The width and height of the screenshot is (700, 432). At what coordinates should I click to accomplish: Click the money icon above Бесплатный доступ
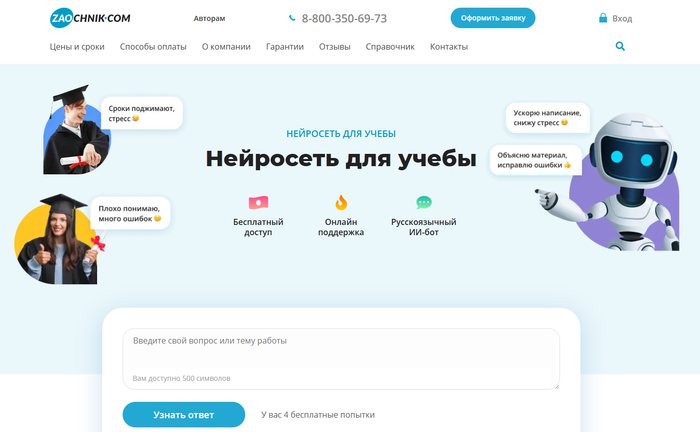click(x=258, y=203)
